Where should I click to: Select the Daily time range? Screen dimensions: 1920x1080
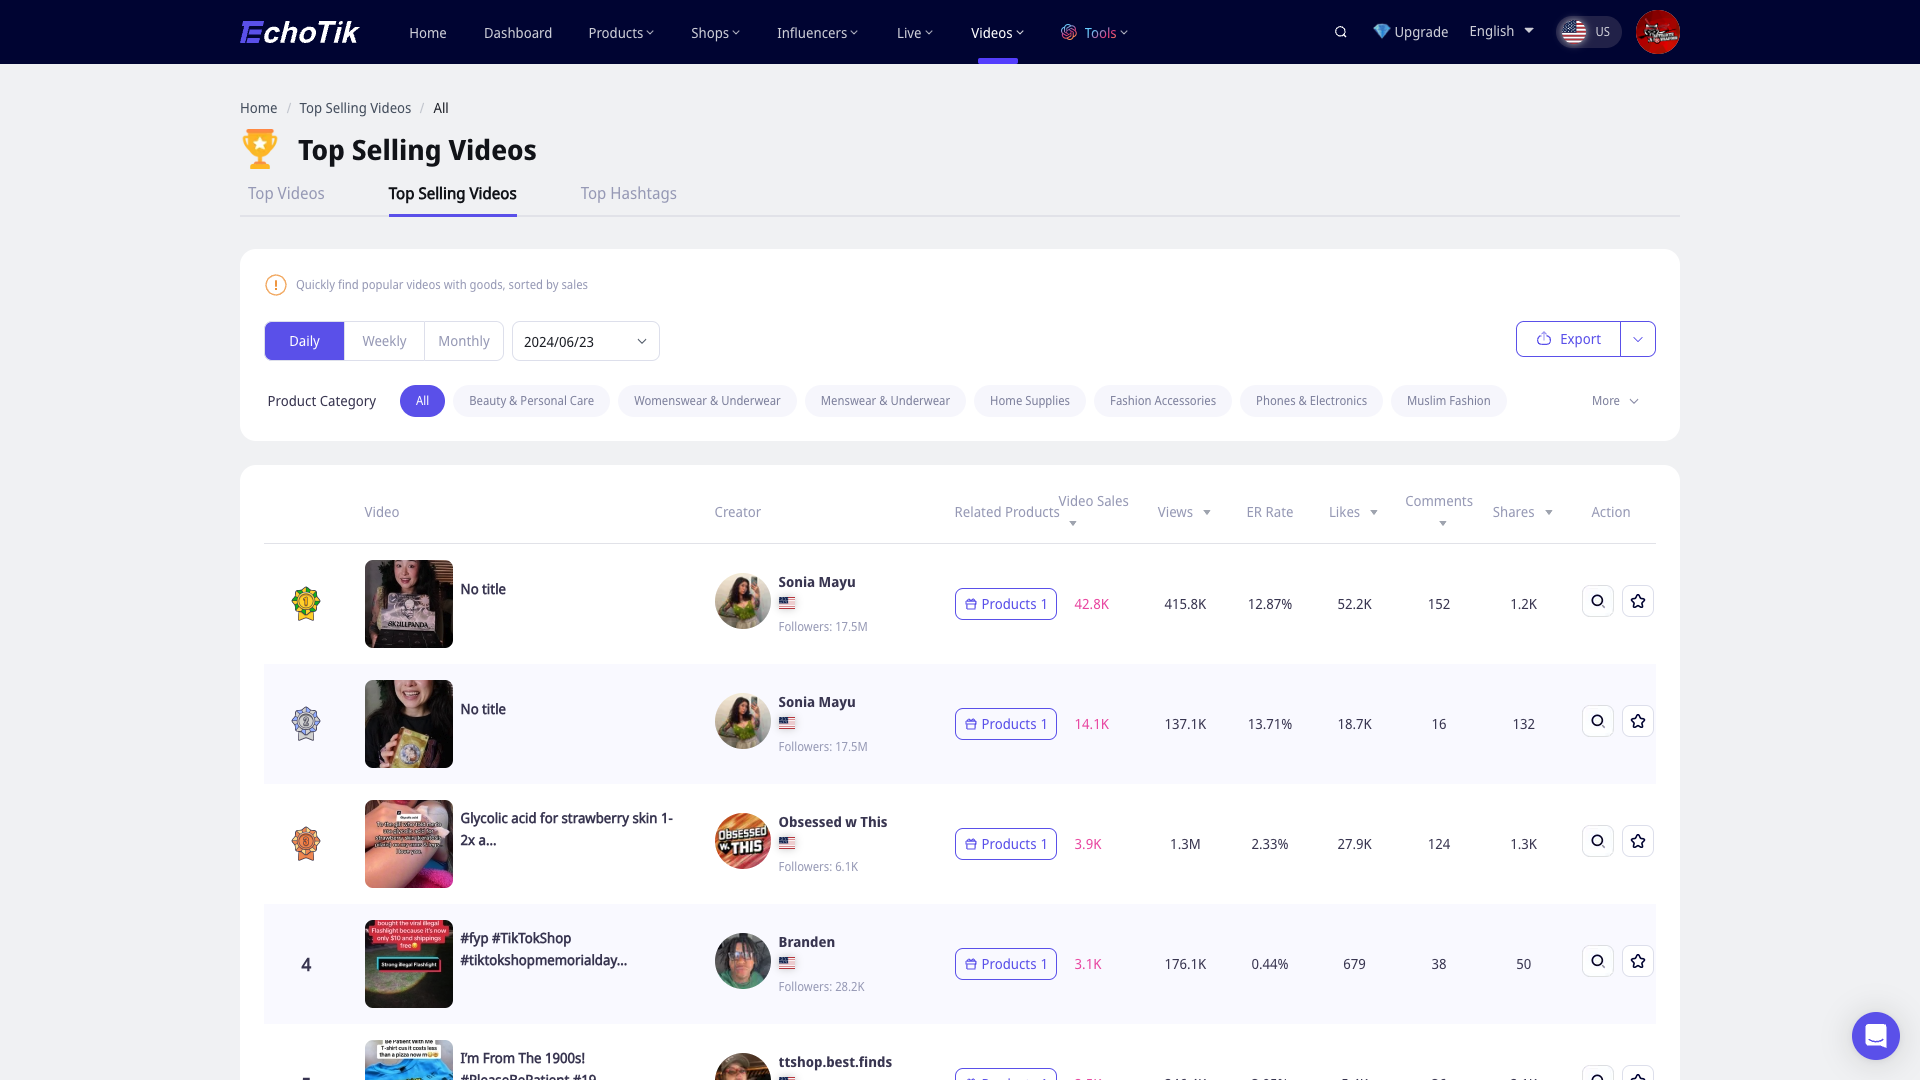pos(304,341)
